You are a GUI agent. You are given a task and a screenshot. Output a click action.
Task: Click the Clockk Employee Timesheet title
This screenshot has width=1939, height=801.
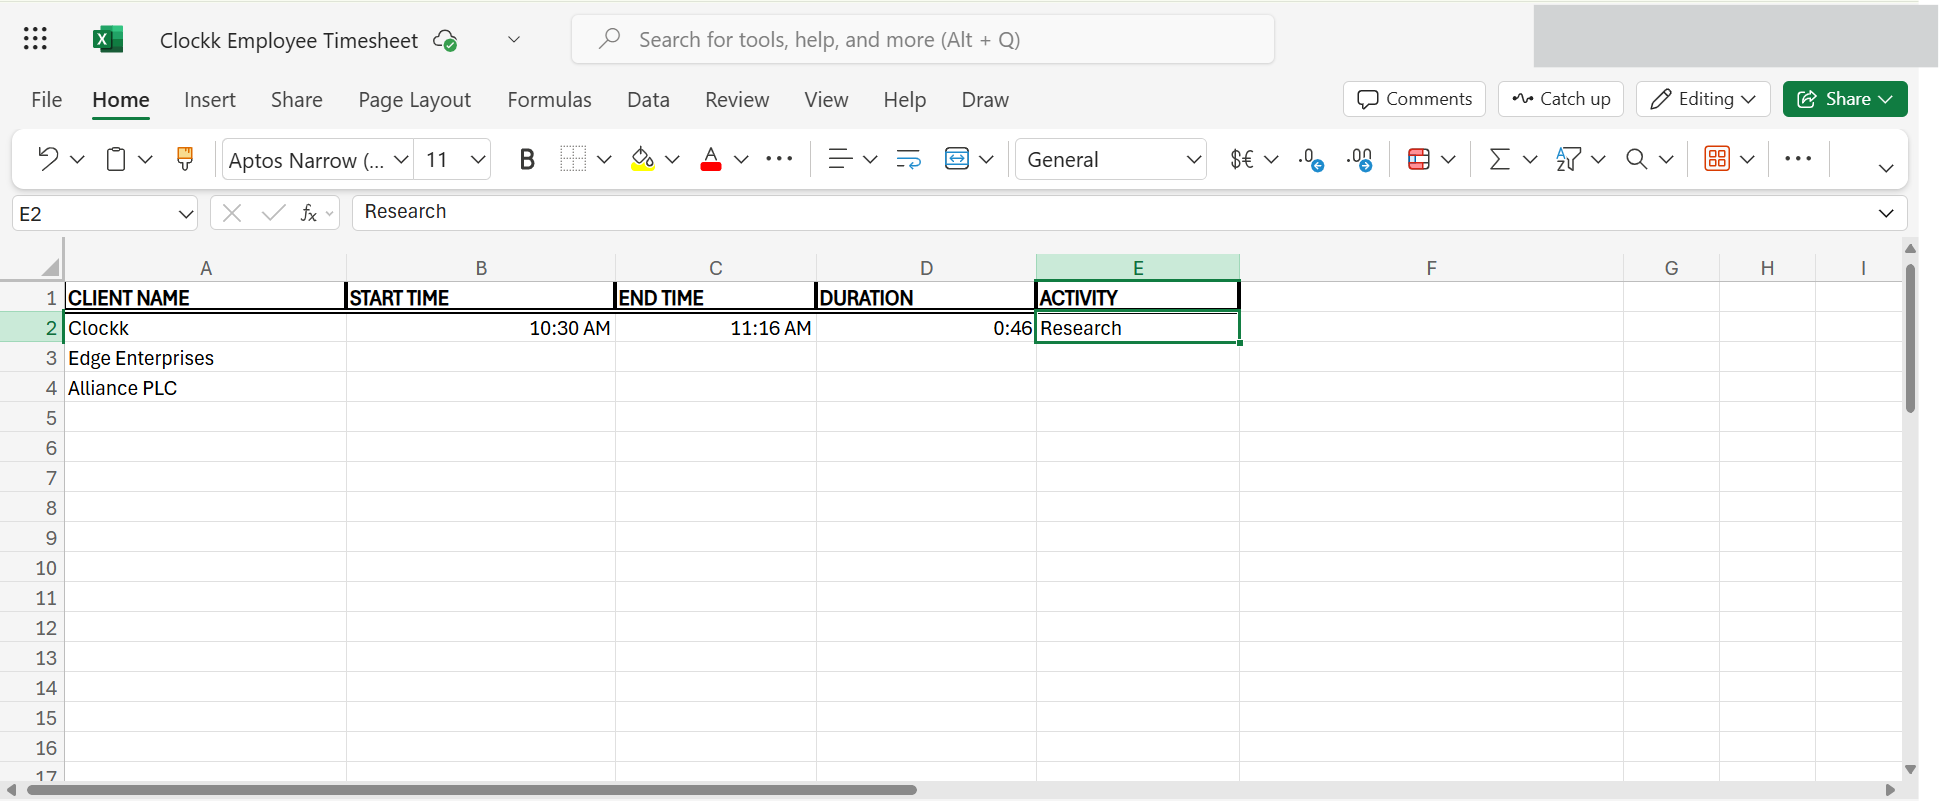(x=289, y=40)
